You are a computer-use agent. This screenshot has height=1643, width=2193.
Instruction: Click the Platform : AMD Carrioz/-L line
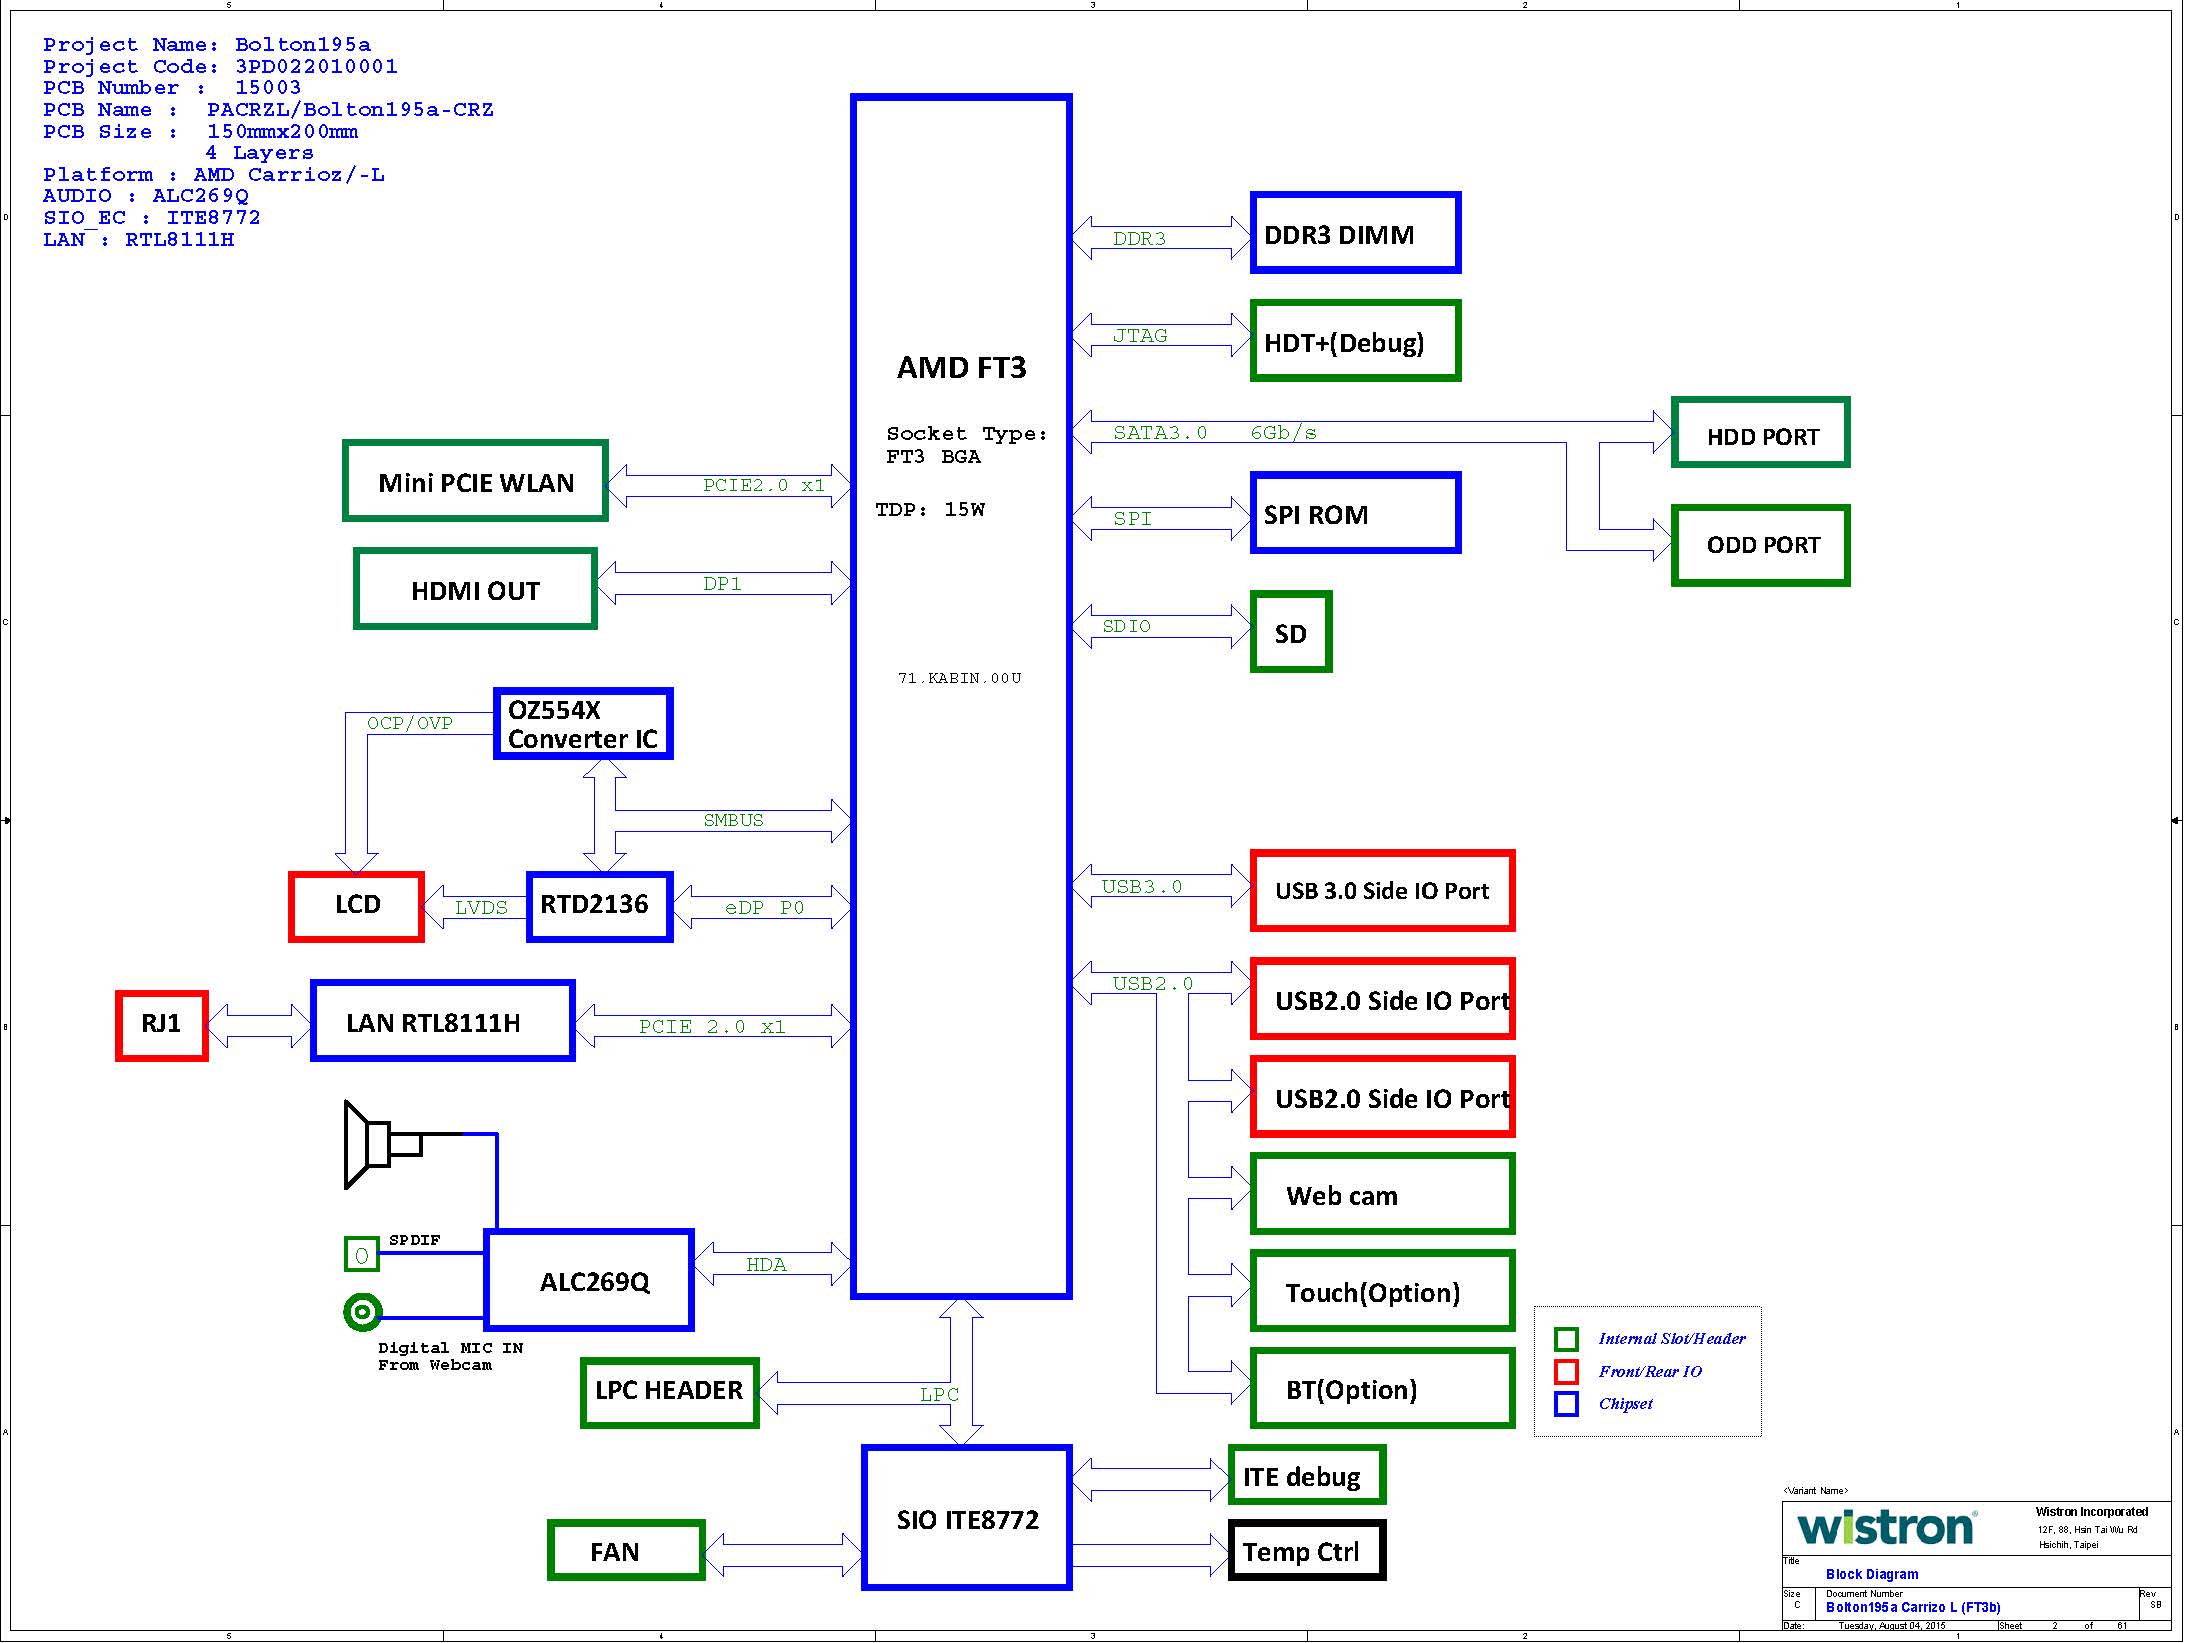(x=214, y=175)
